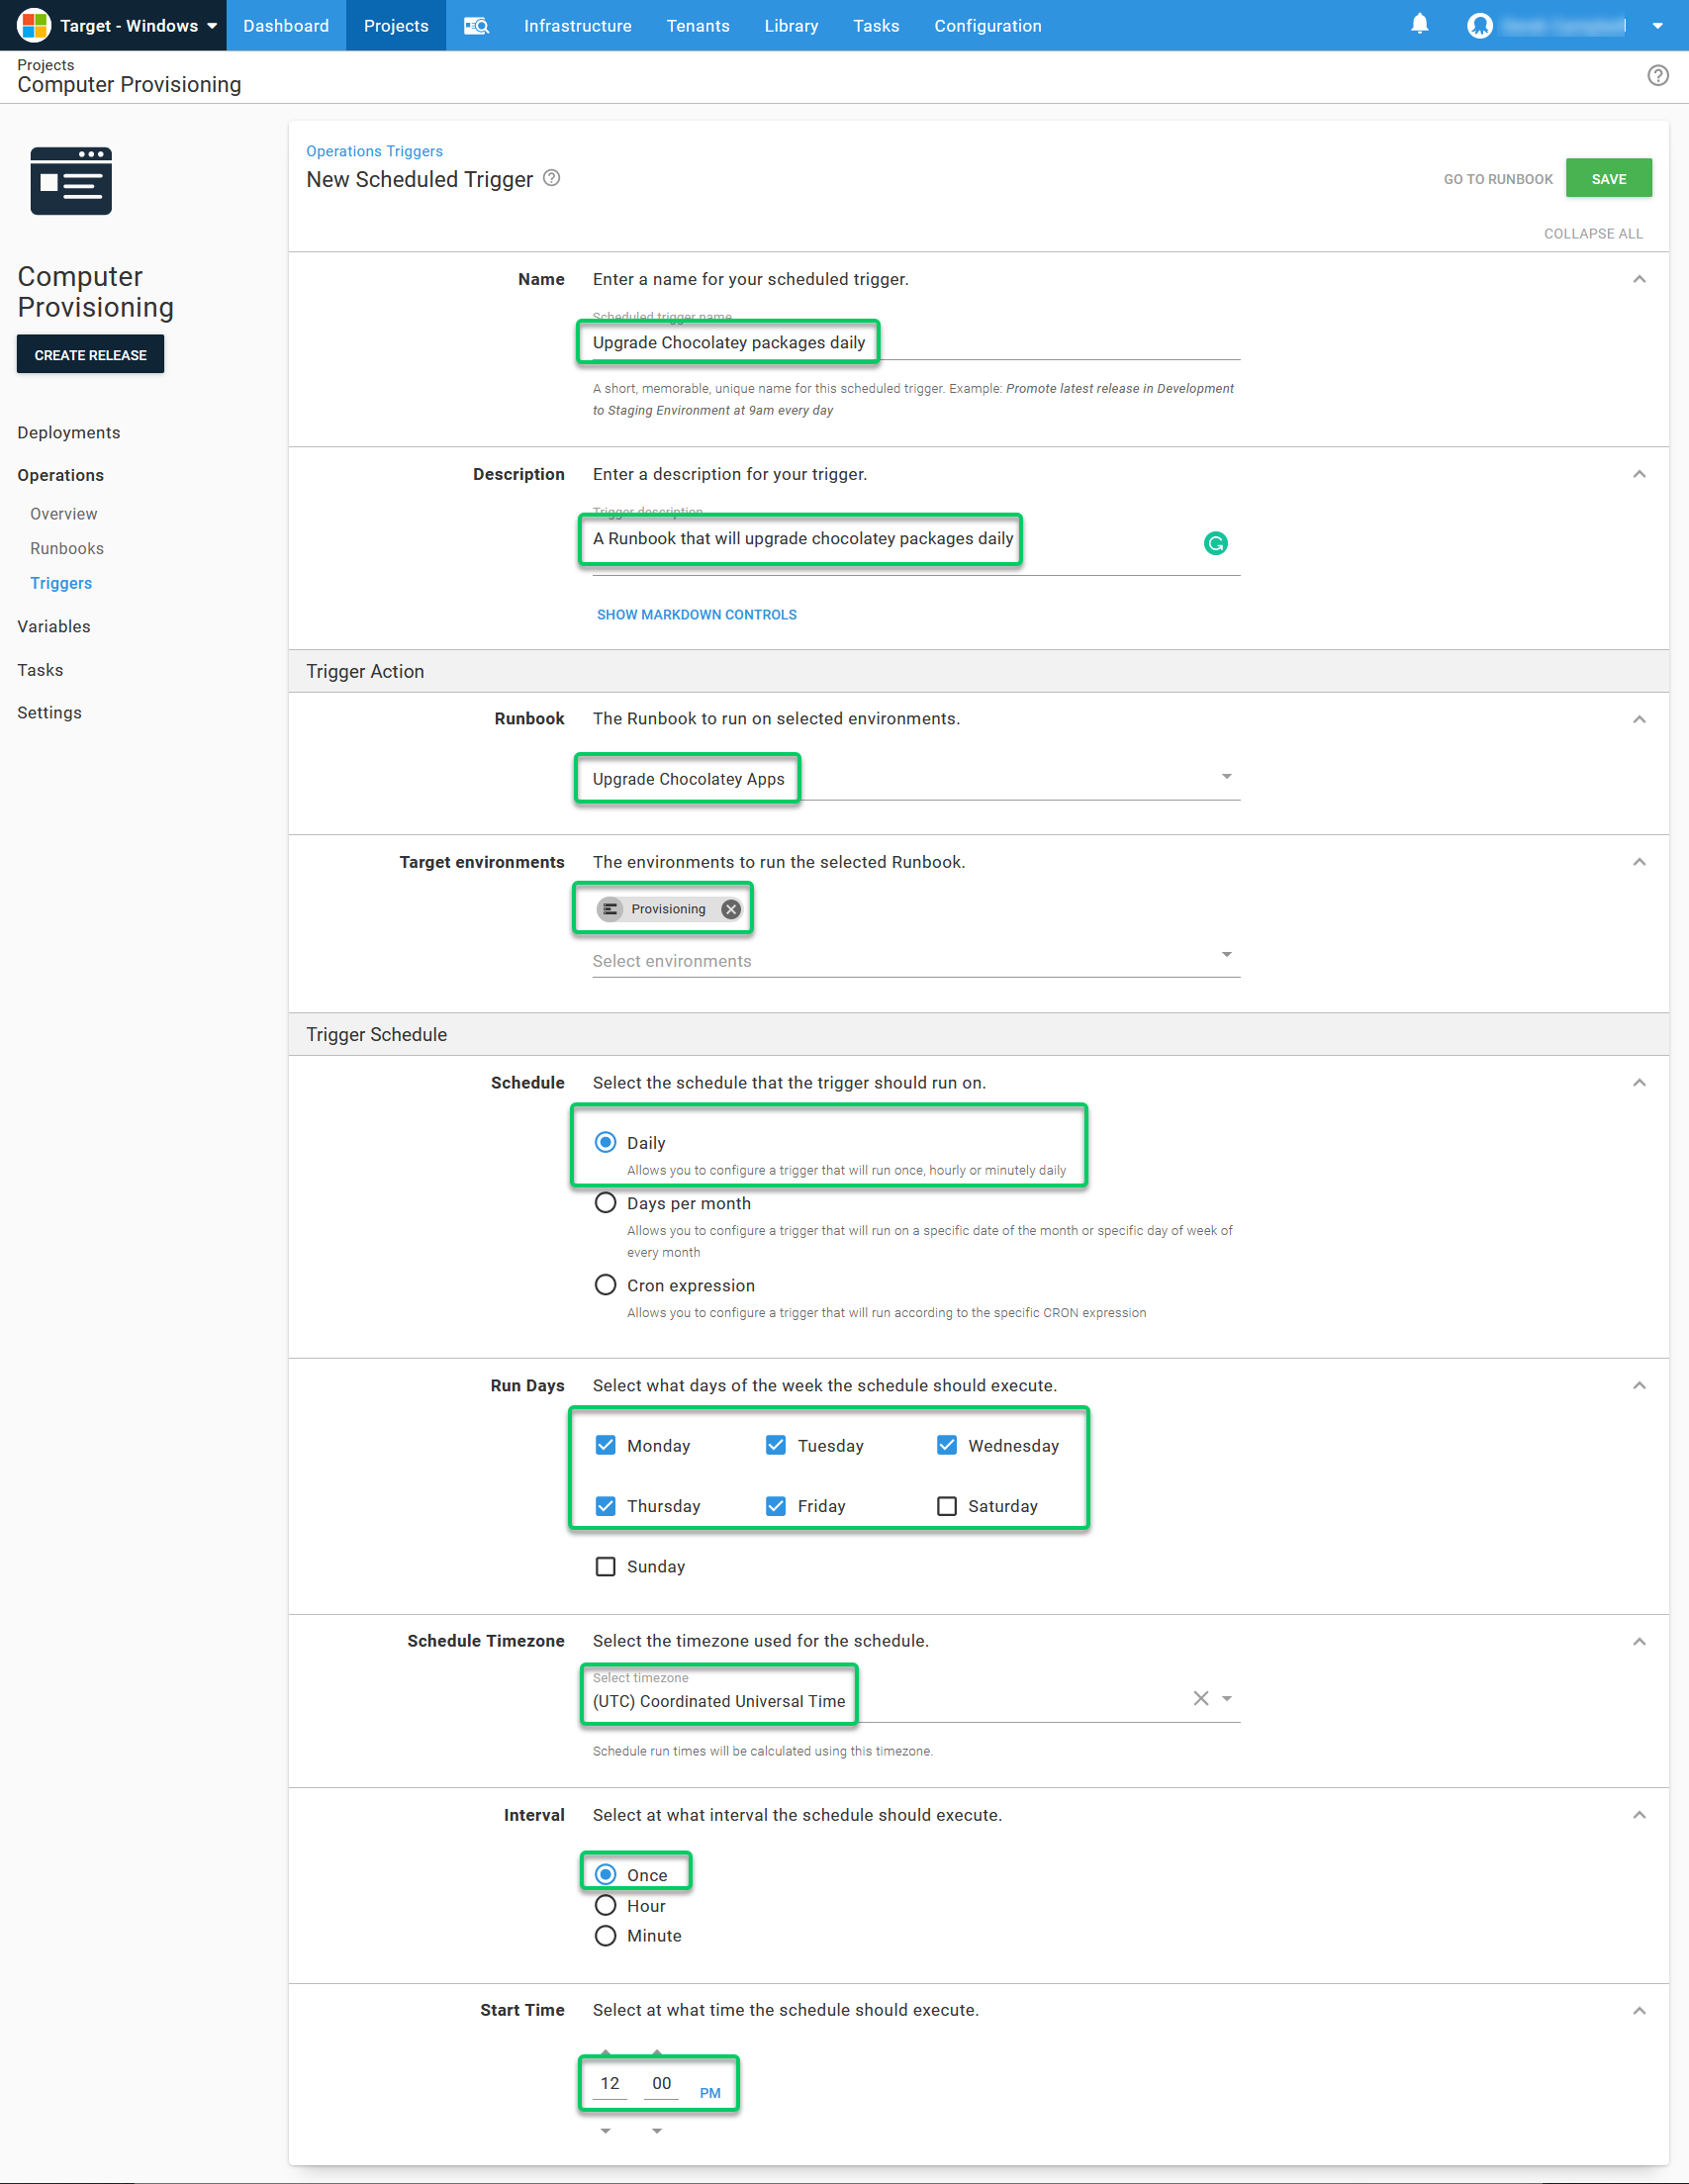Open the Infrastructure menu
This screenshot has height=2184, width=1689.
pyautogui.click(x=577, y=26)
